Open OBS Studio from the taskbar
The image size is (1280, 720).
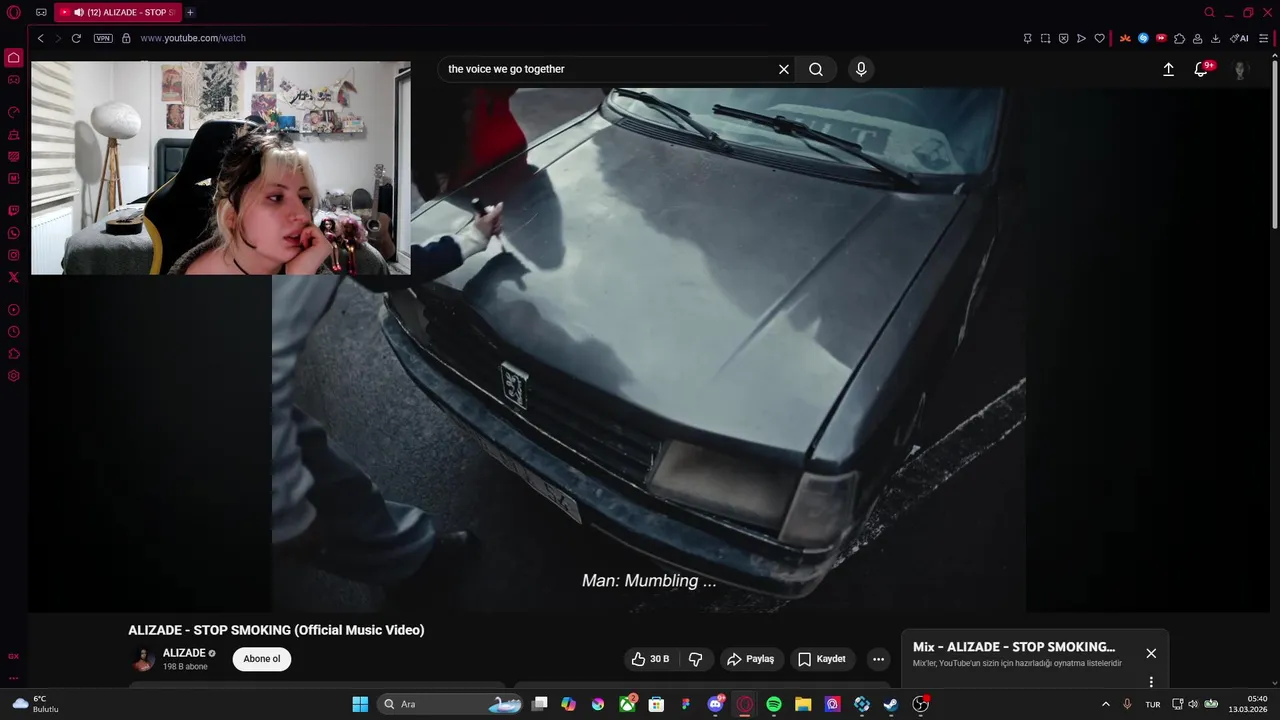920,704
